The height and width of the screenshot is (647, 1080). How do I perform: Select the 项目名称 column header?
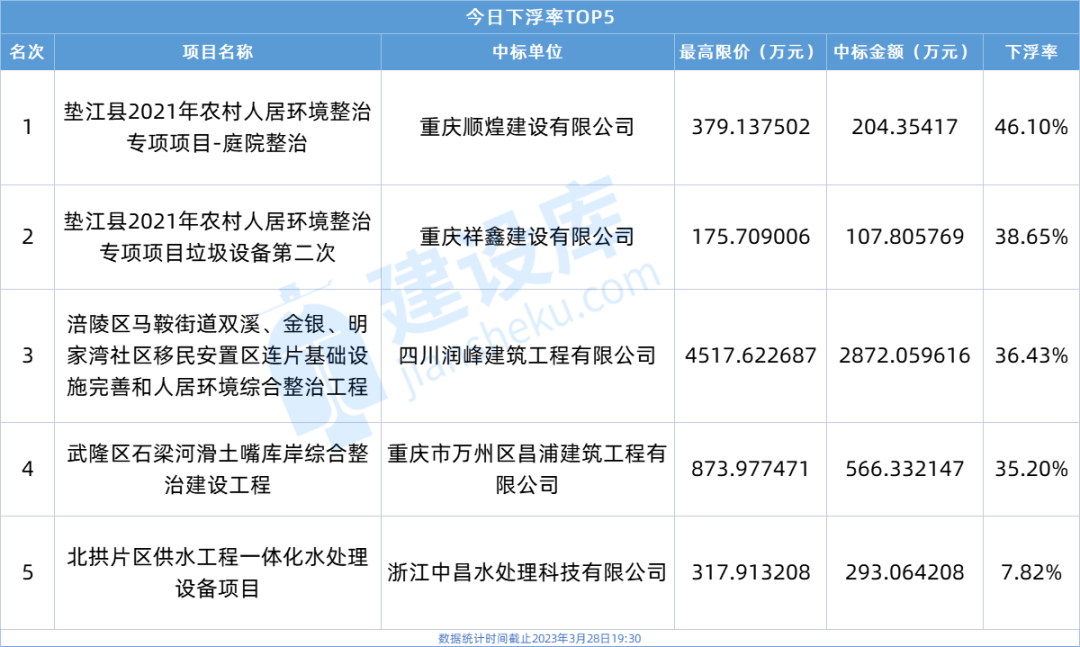[x=218, y=53]
